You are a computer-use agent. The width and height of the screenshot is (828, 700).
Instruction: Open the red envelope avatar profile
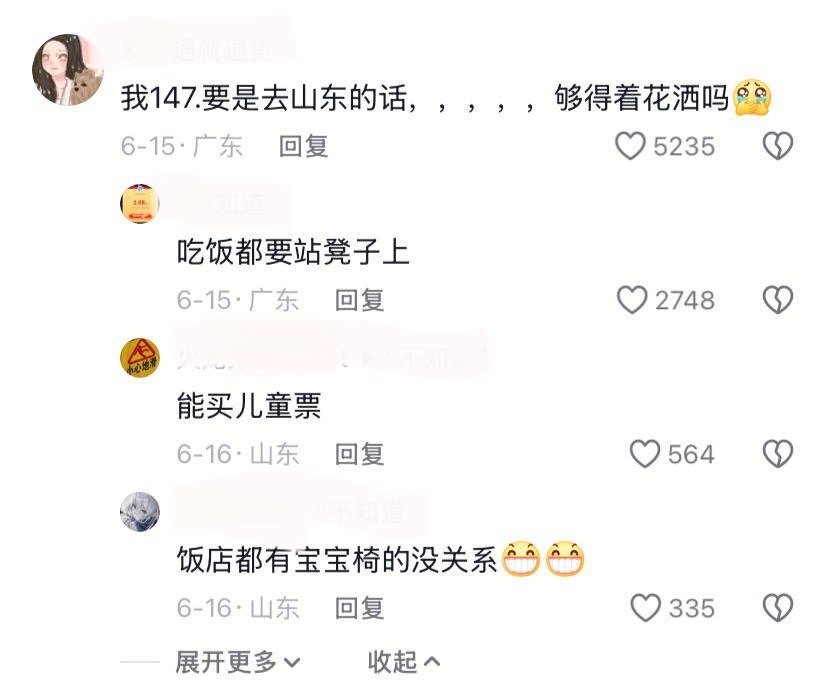point(140,203)
